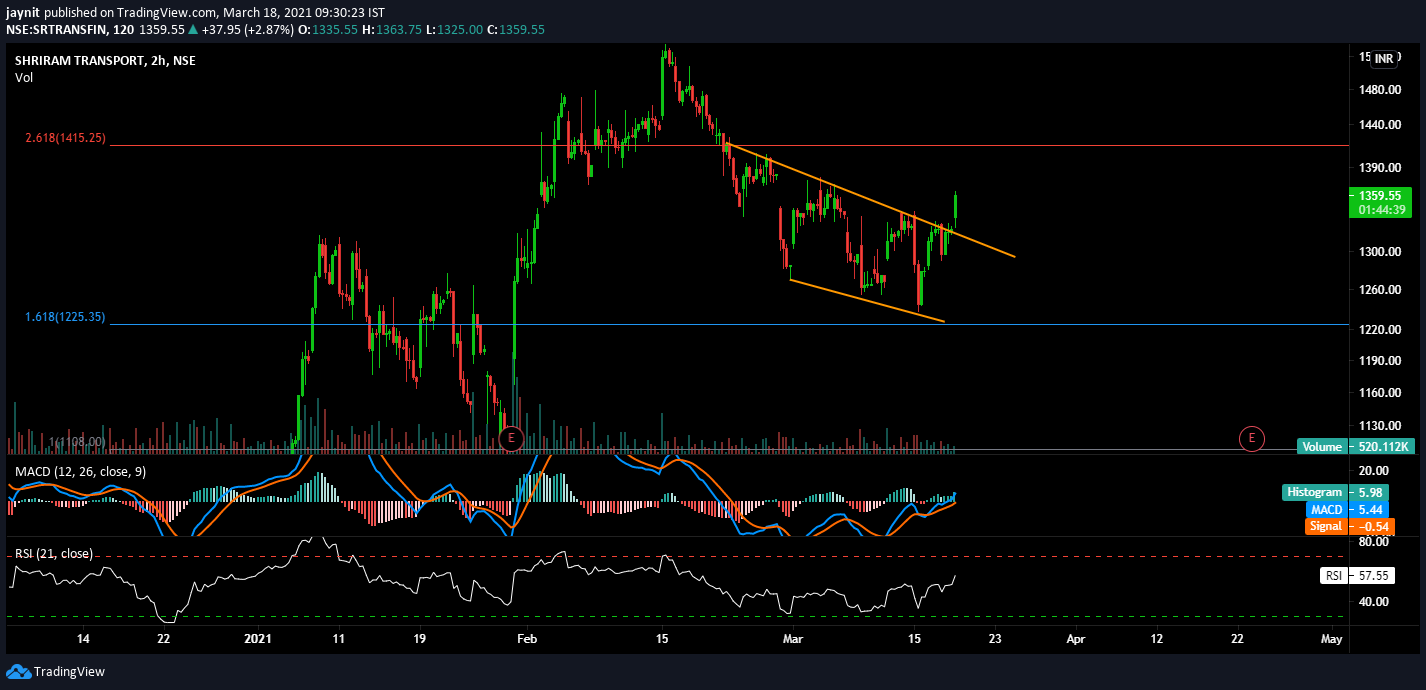Screen dimensions: 1426x690
Task: Open the earnings marker near late April
Action: coord(1251,437)
